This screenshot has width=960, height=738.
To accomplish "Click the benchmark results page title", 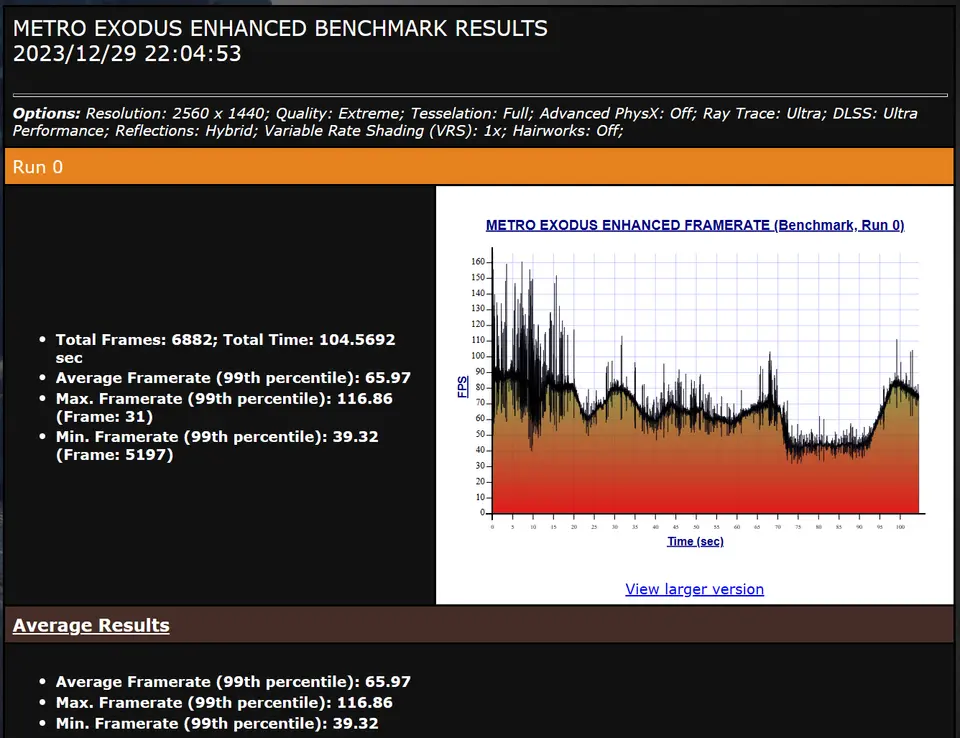I will pyautogui.click(x=280, y=28).
